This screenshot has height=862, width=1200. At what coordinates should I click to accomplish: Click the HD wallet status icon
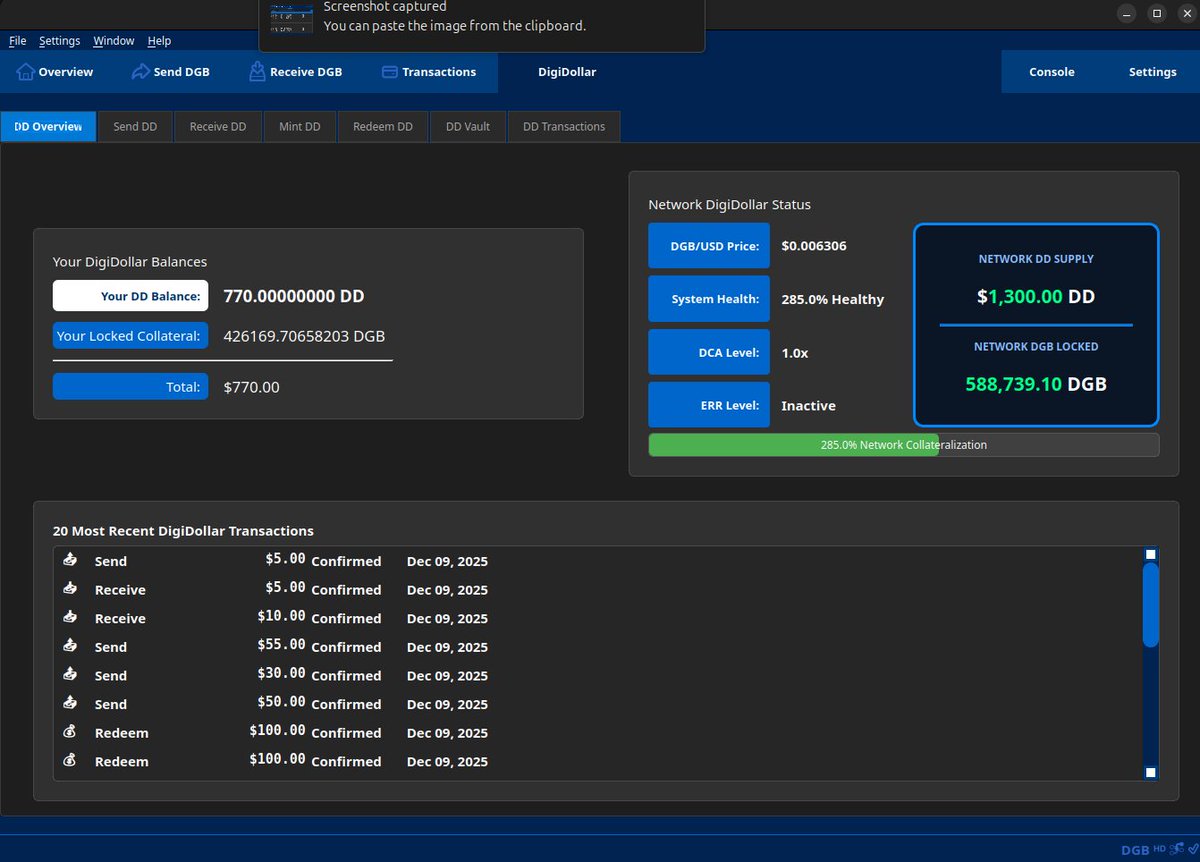point(1160,849)
